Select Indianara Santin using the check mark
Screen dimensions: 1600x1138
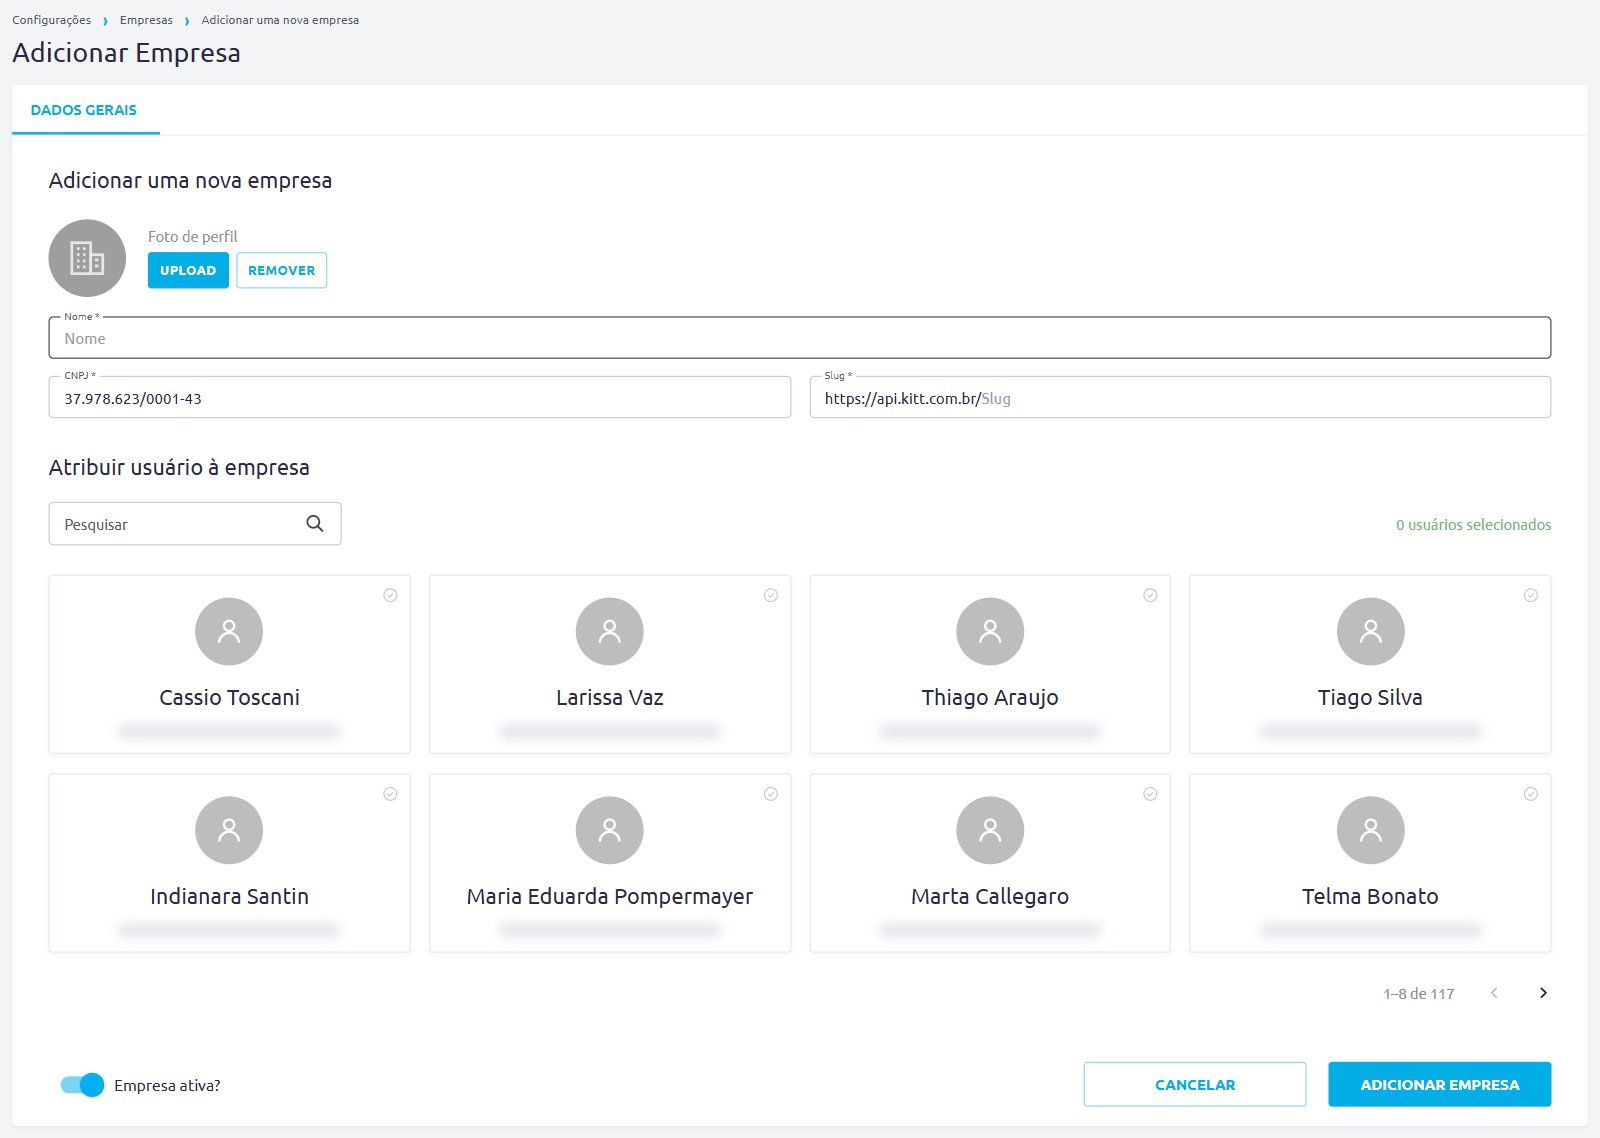[390, 794]
